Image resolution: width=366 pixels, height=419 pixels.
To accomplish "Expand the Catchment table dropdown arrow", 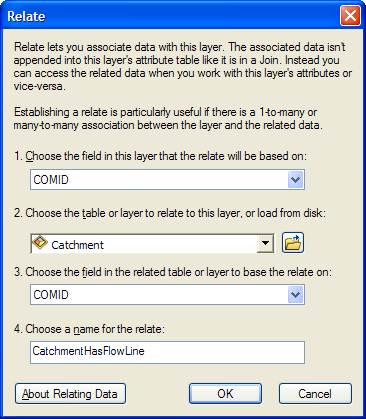I will tap(265, 243).
